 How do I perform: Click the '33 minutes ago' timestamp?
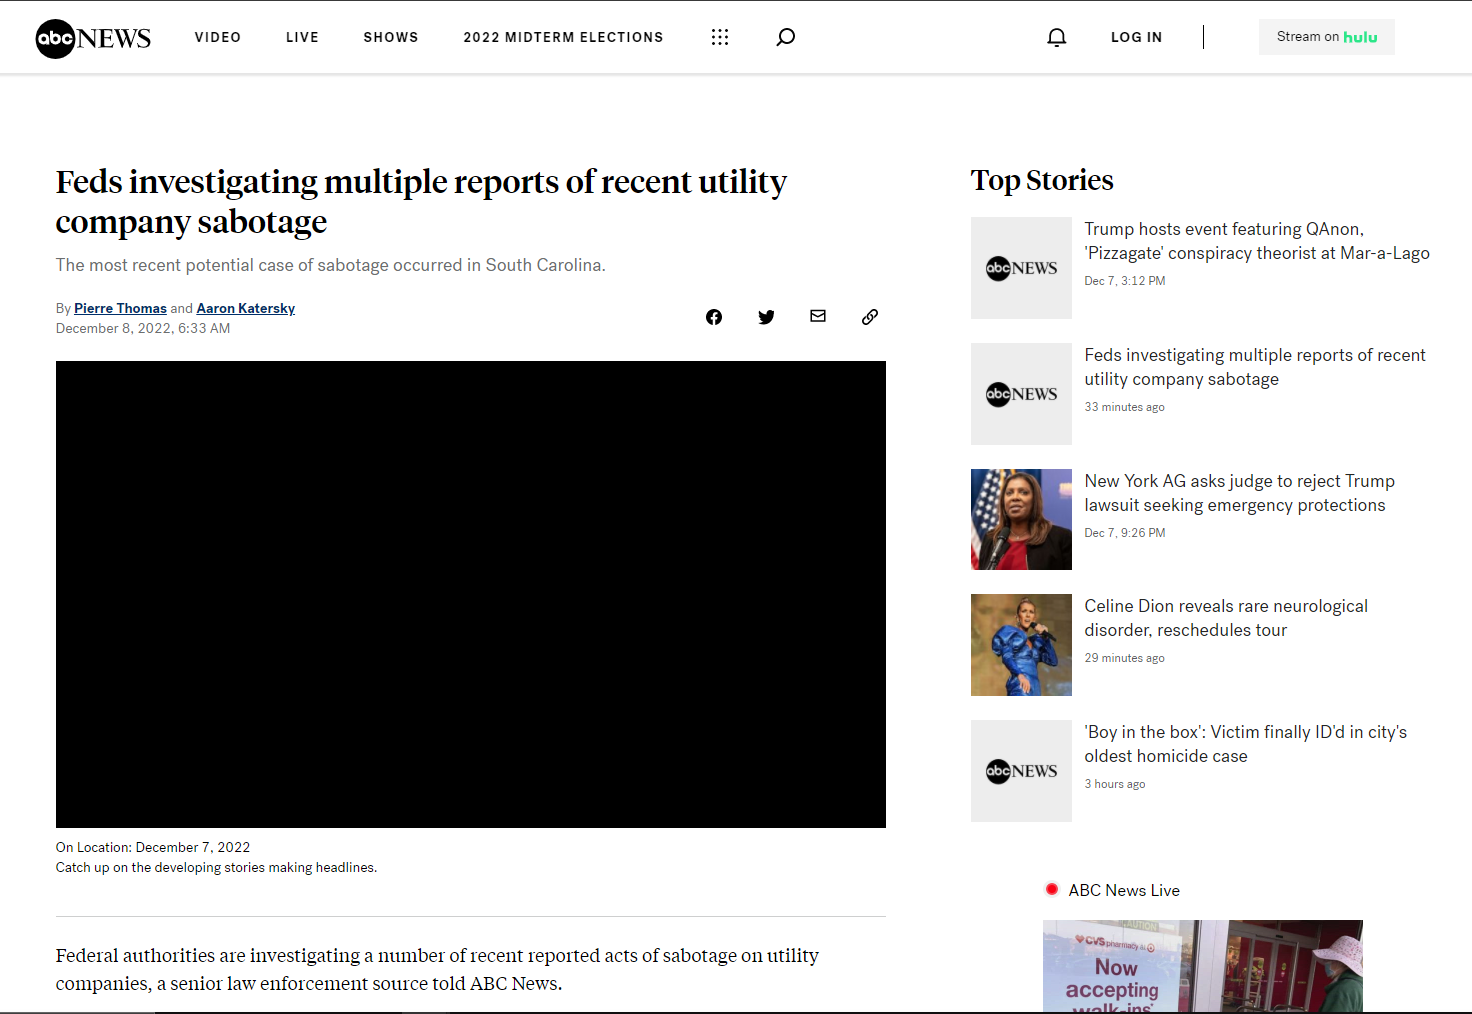[1124, 407]
